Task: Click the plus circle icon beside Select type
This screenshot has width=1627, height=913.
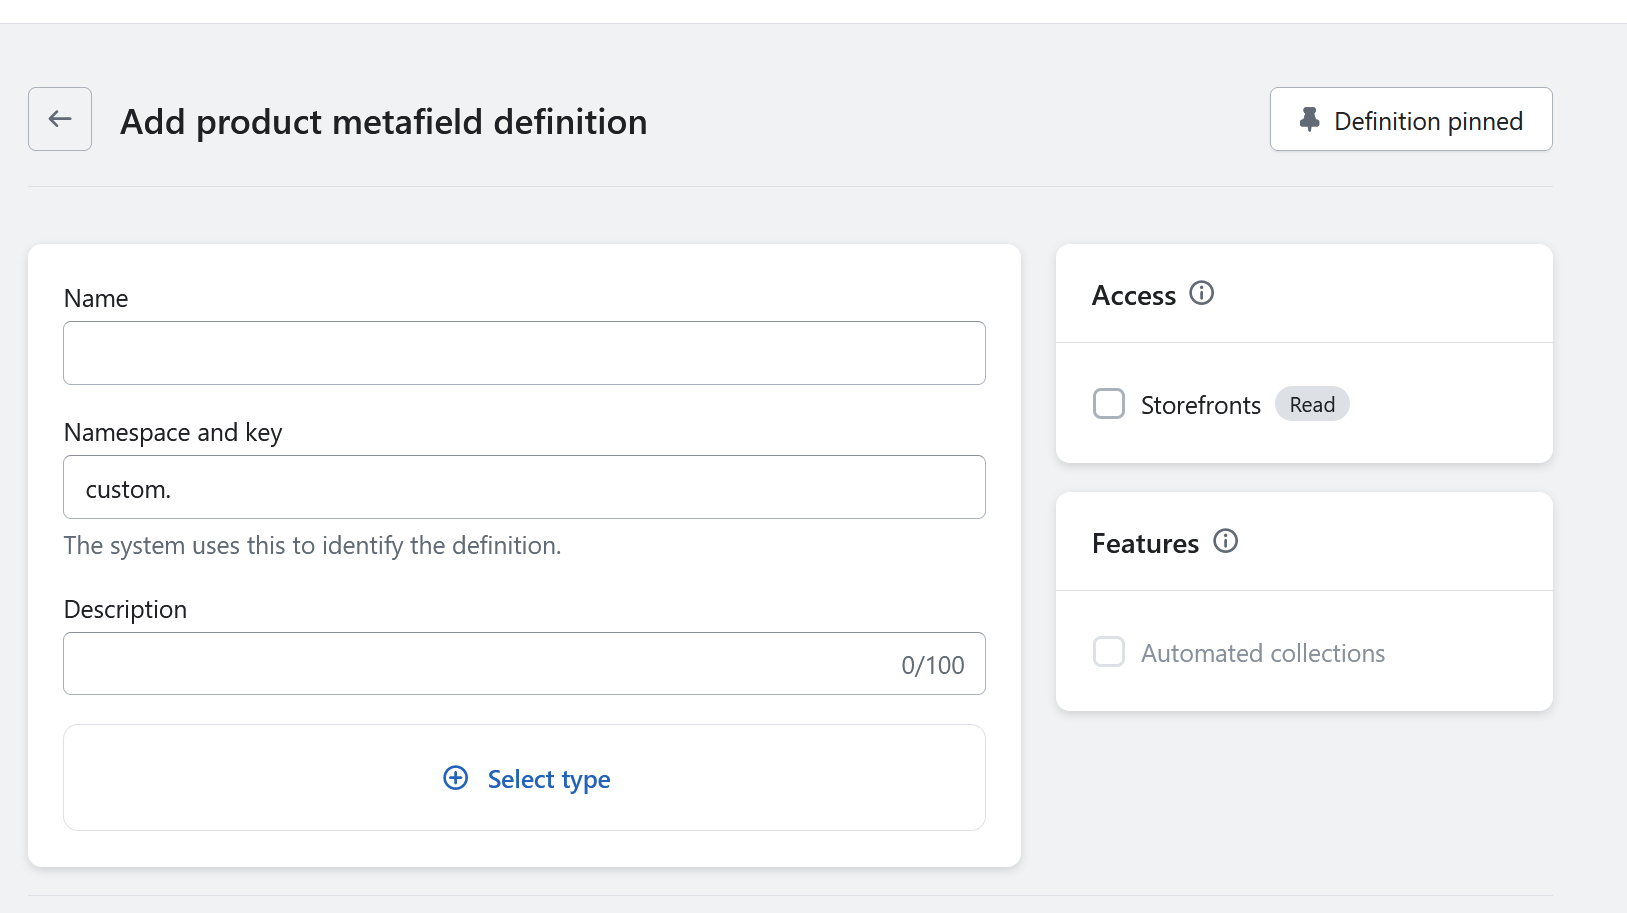Action: coord(456,778)
